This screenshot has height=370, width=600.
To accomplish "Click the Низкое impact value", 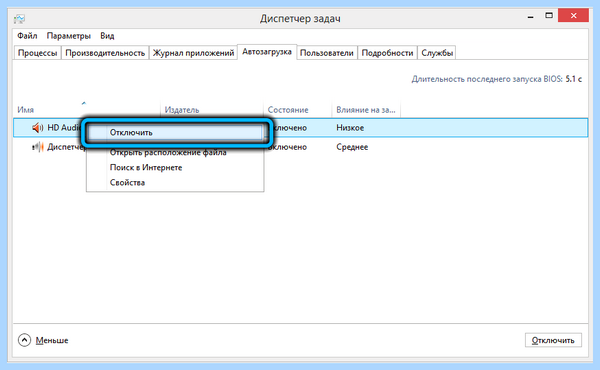I will tap(350, 128).
